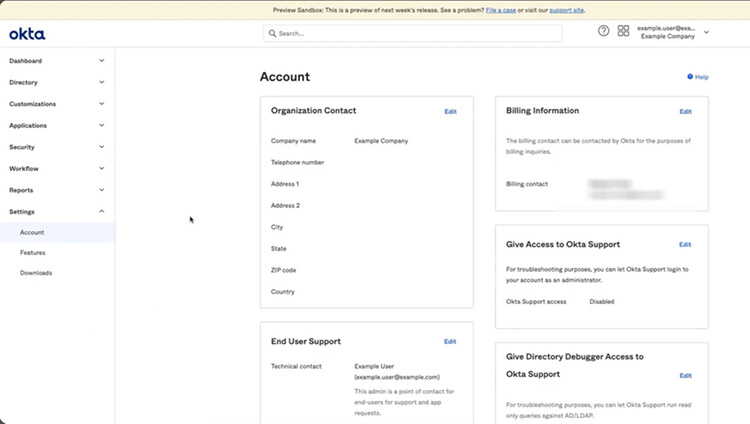Click the Technical contact label
The width and height of the screenshot is (750, 424).
(296, 366)
